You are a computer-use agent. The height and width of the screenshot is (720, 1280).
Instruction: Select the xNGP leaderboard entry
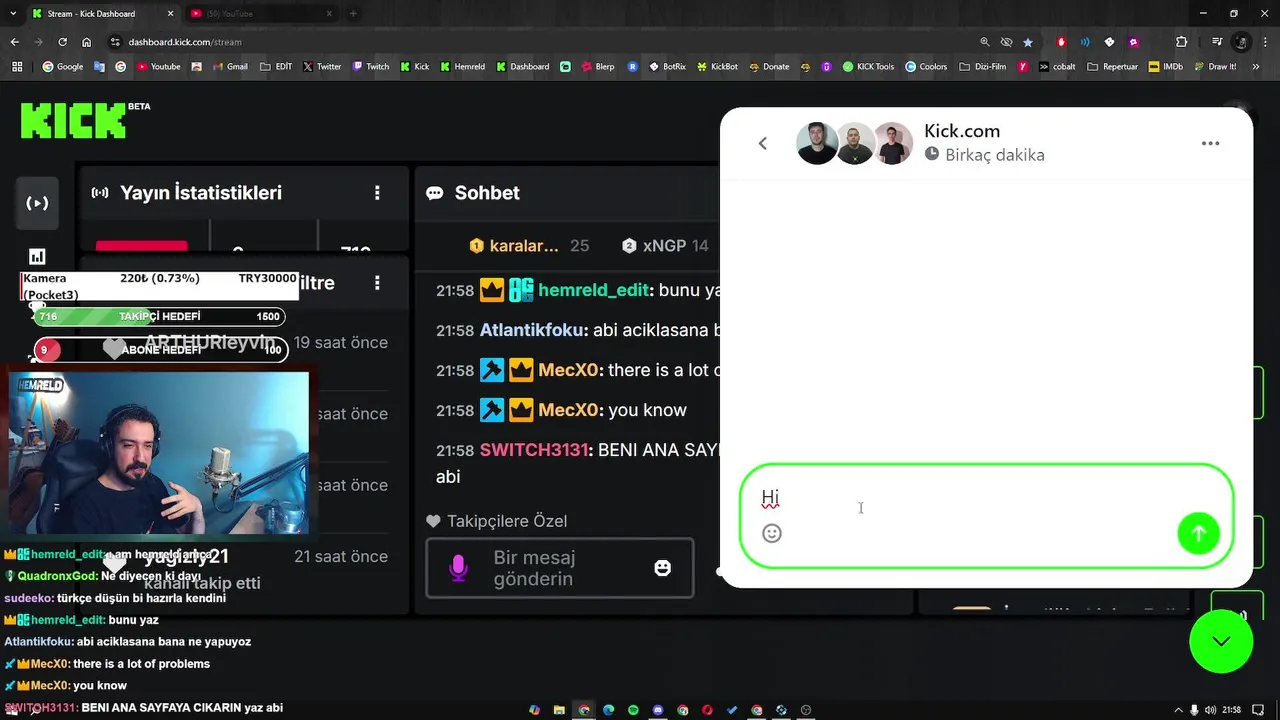pos(664,246)
